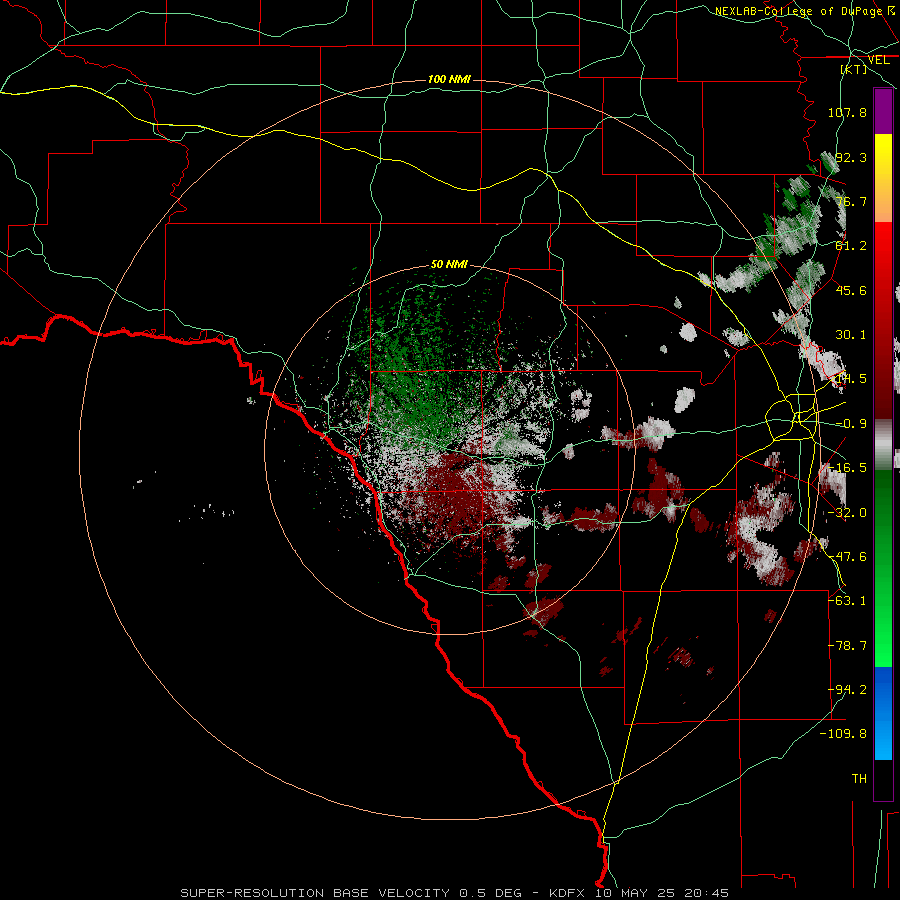This screenshot has width=900, height=900.
Task: Click the 45.6 velocity scale value
Action: [x=851, y=290]
